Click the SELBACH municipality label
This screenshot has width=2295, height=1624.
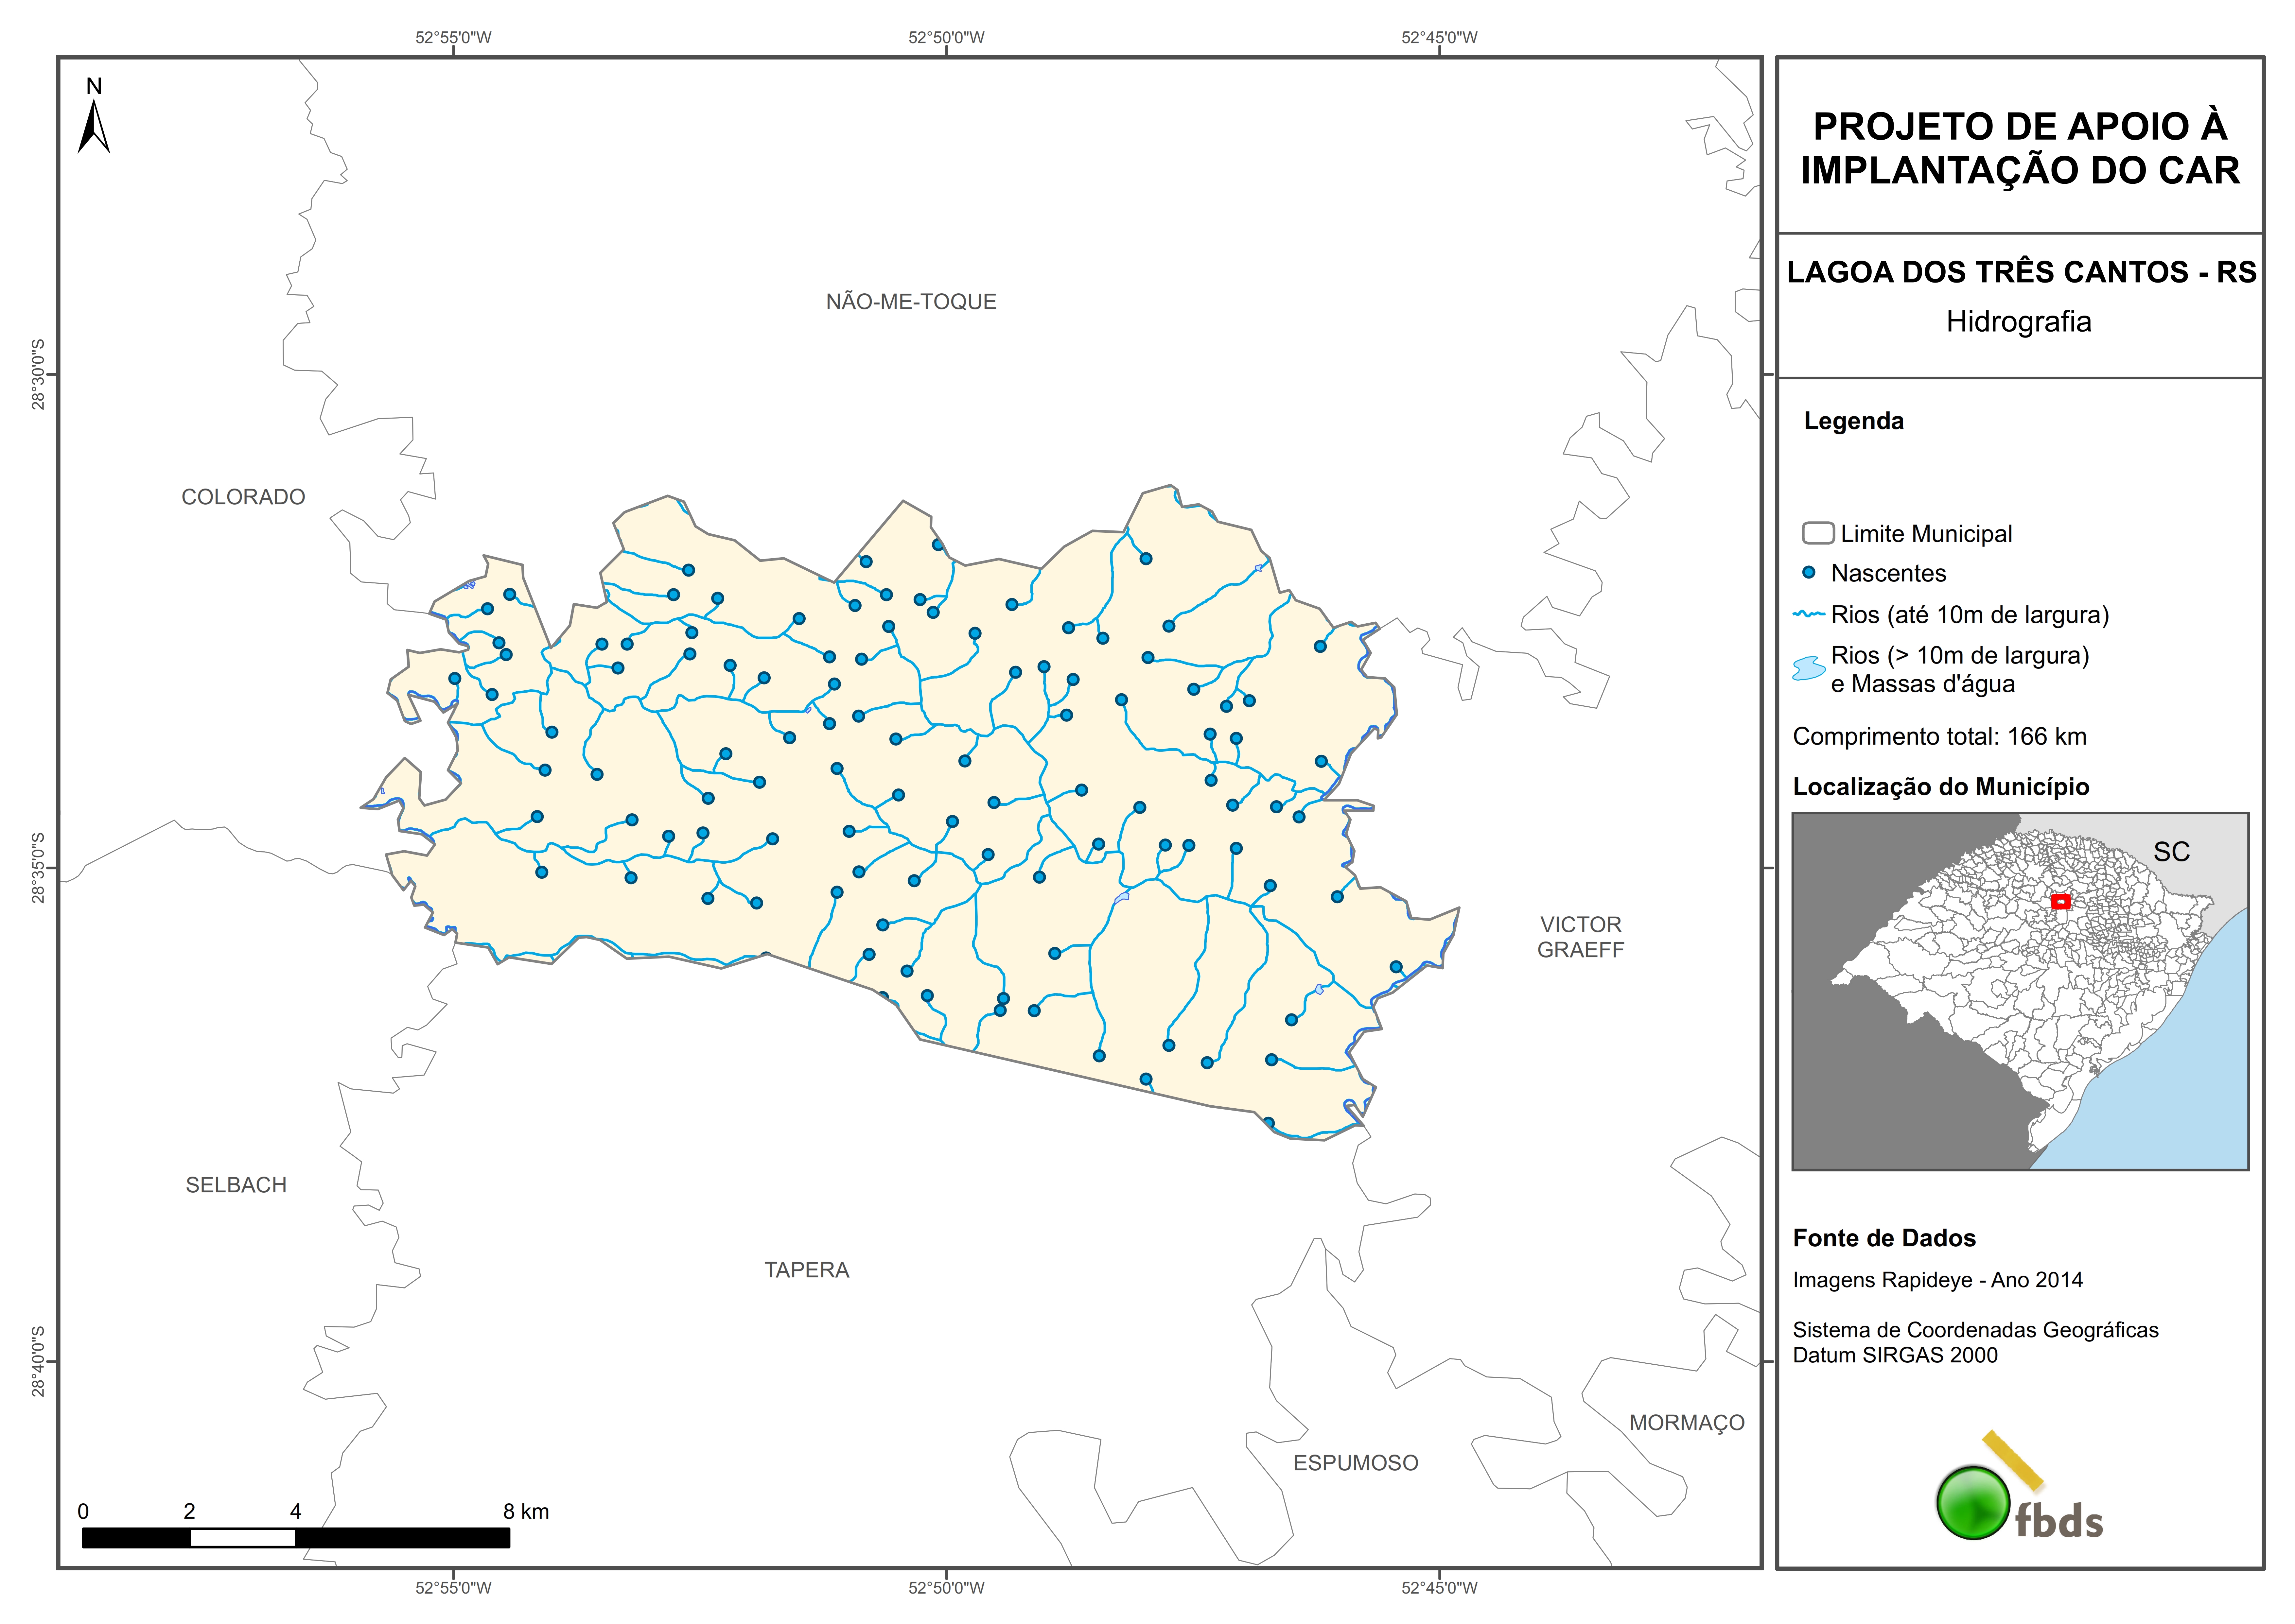point(236,1185)
